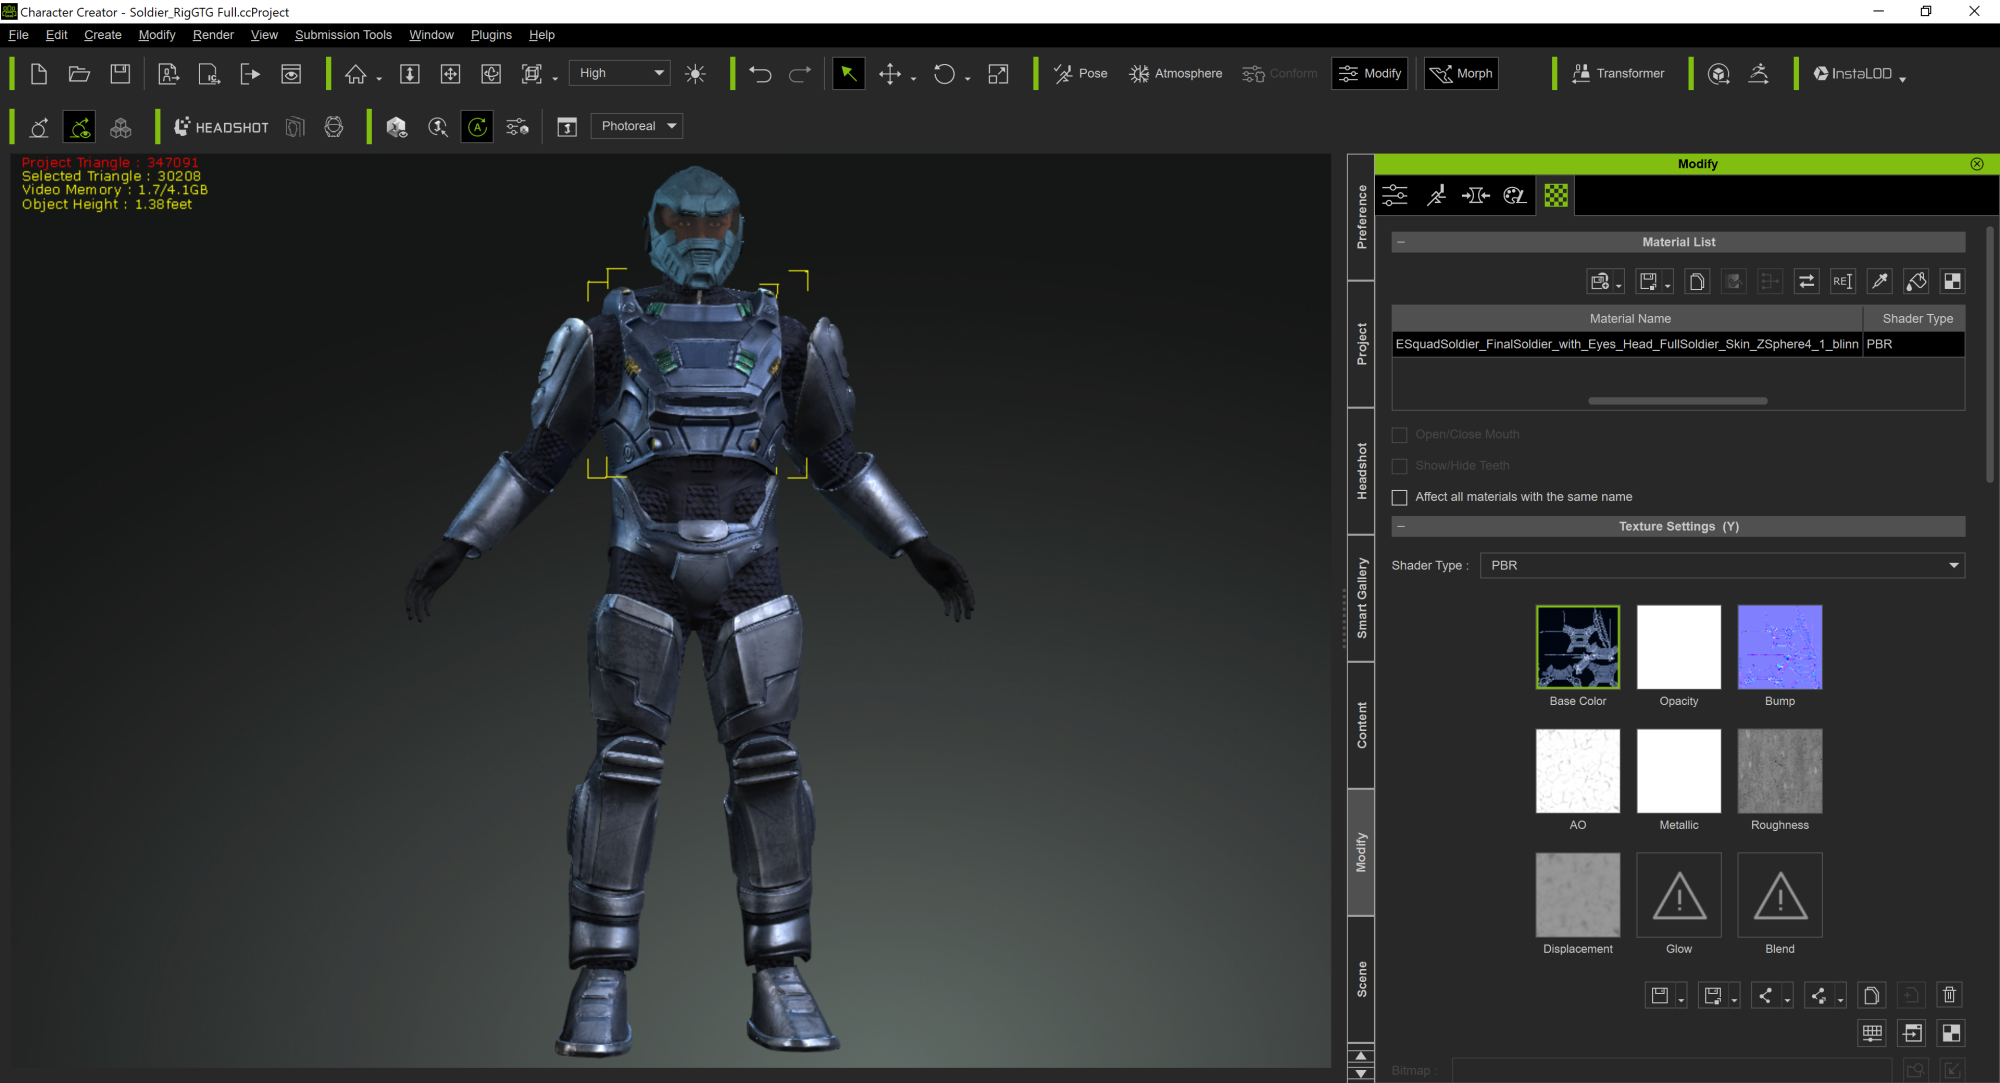This screenshot has height=1083, width=2000.
Task: Expand the InstaLOD dropdown arrow
Action: click(1902, 78)
